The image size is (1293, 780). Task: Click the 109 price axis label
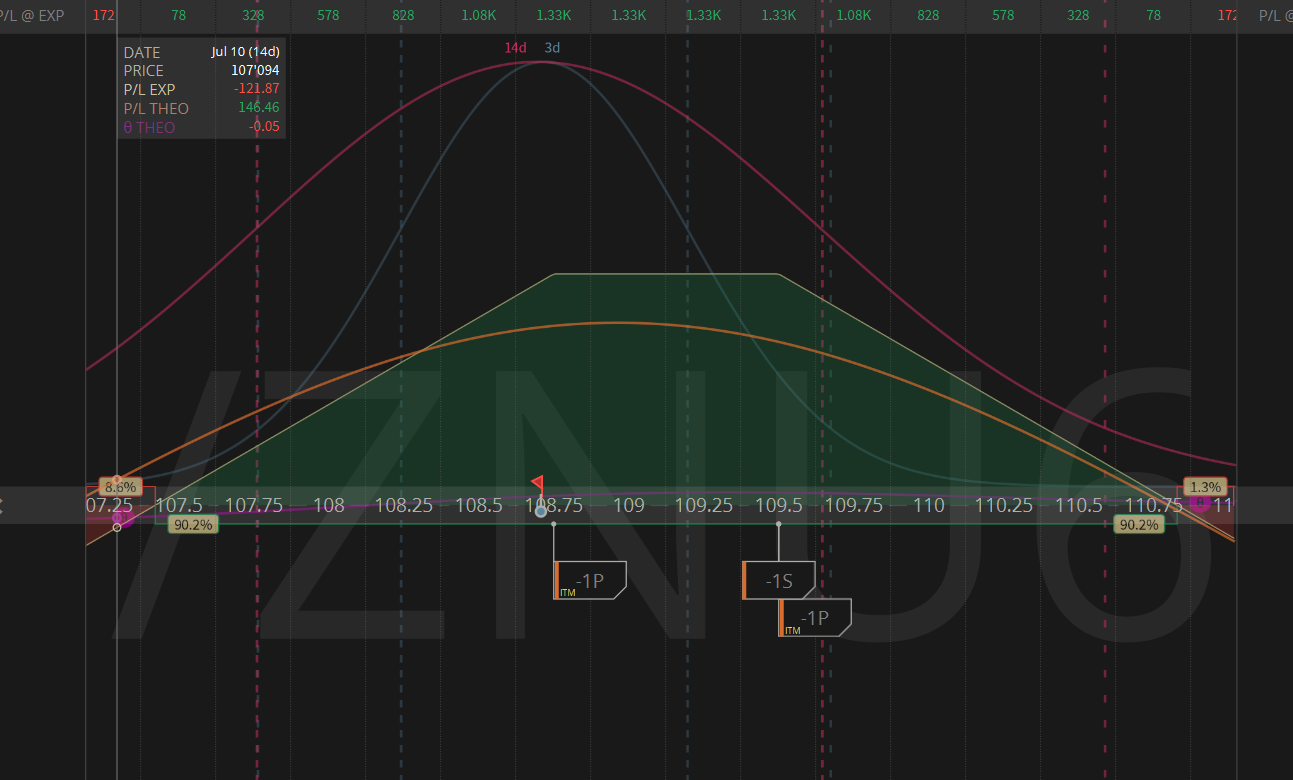[x=628, y=506]
